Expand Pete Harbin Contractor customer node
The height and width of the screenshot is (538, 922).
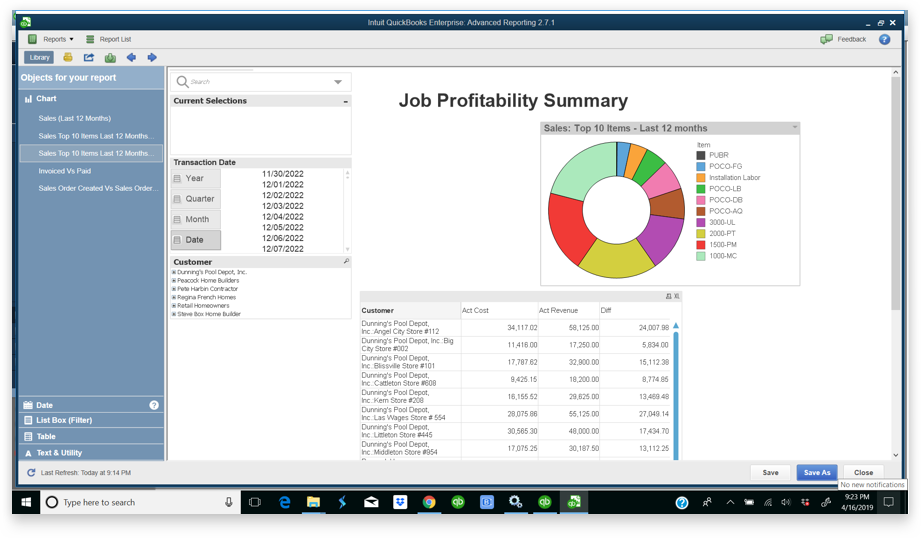(174, 289)
